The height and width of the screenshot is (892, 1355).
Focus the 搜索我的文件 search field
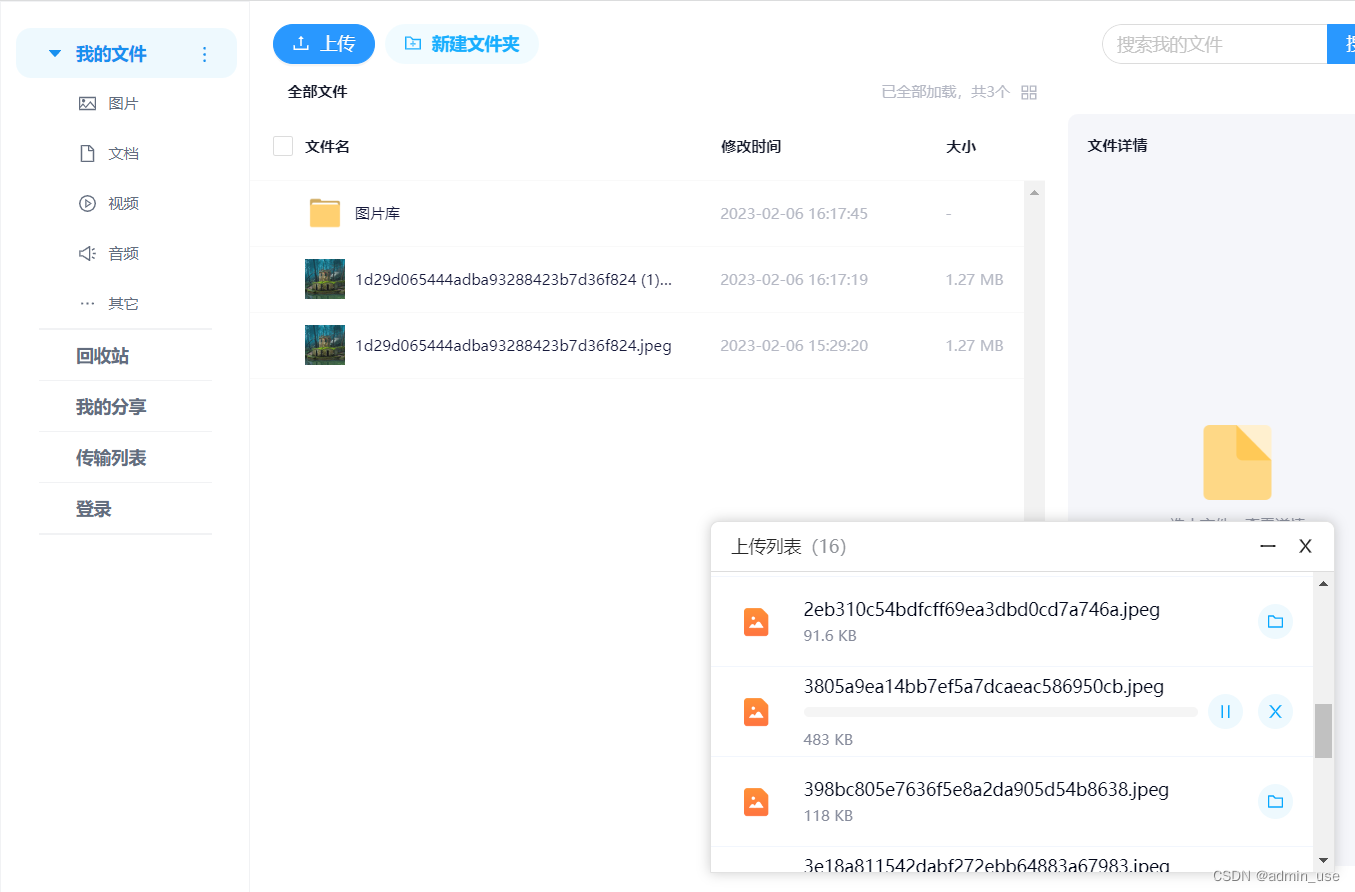point(1214,44)
